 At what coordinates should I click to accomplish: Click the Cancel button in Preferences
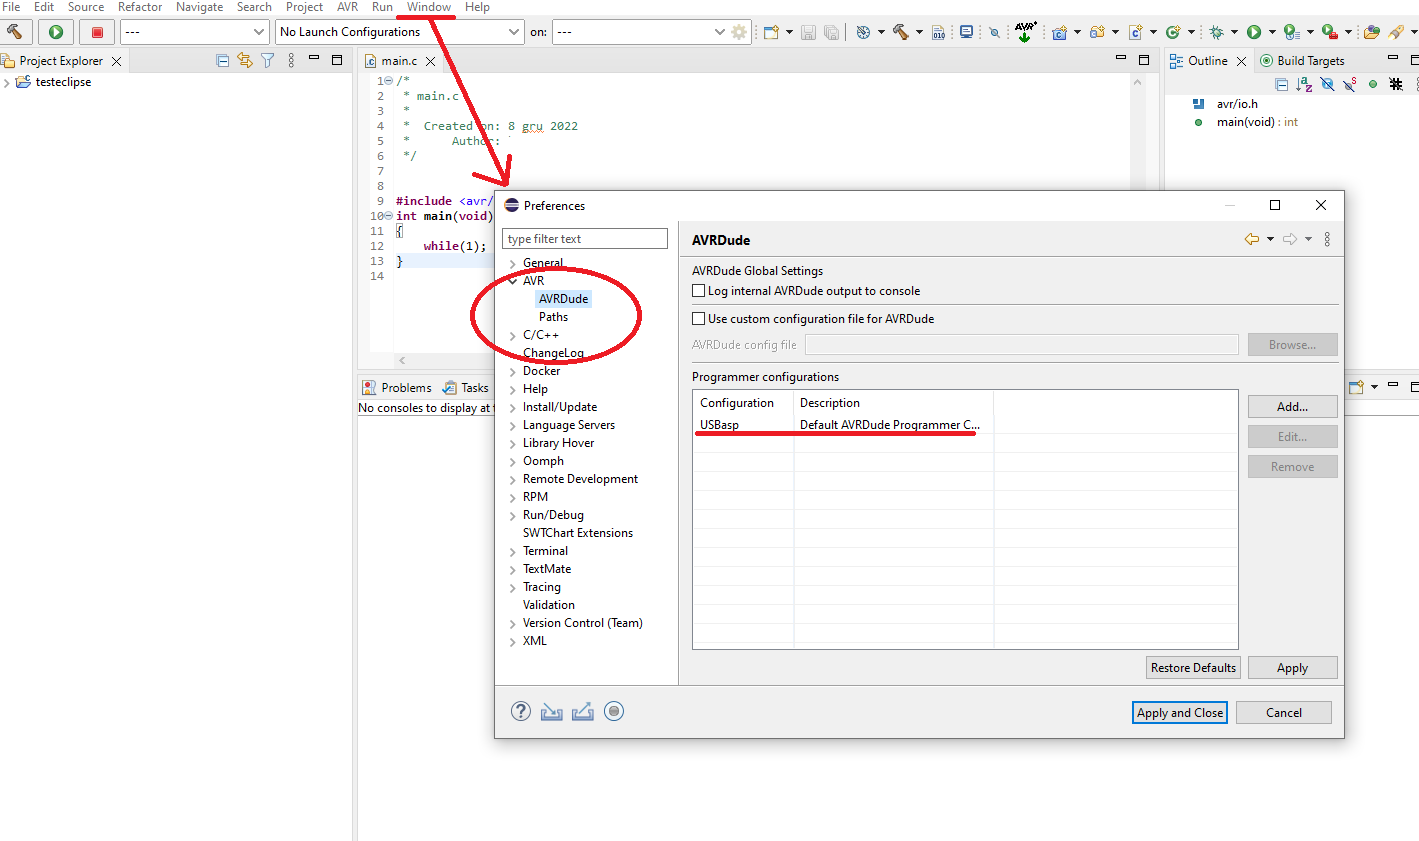(1284, 713)
